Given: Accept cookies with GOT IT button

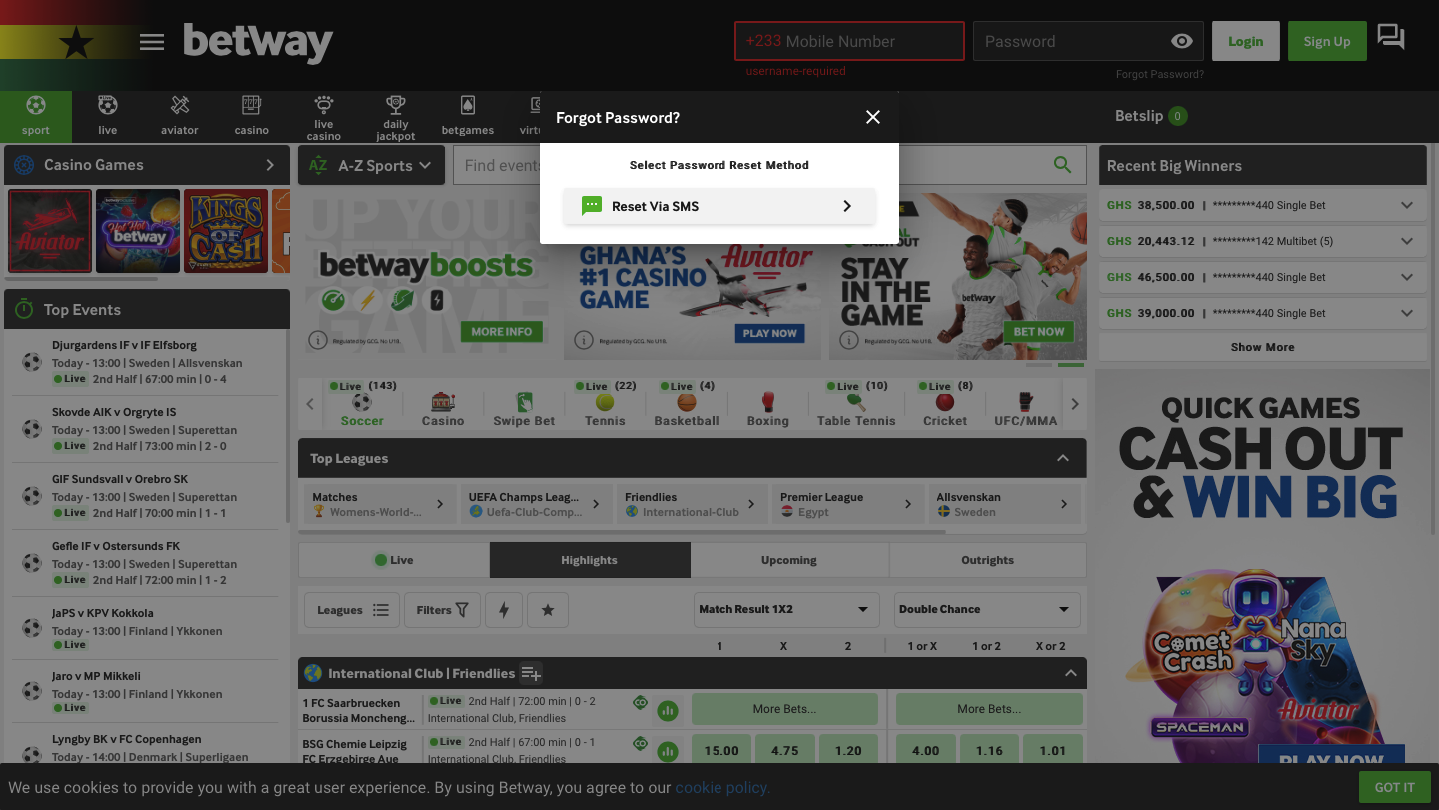Looking at the screenshot, I should [x=1394, y=787].
